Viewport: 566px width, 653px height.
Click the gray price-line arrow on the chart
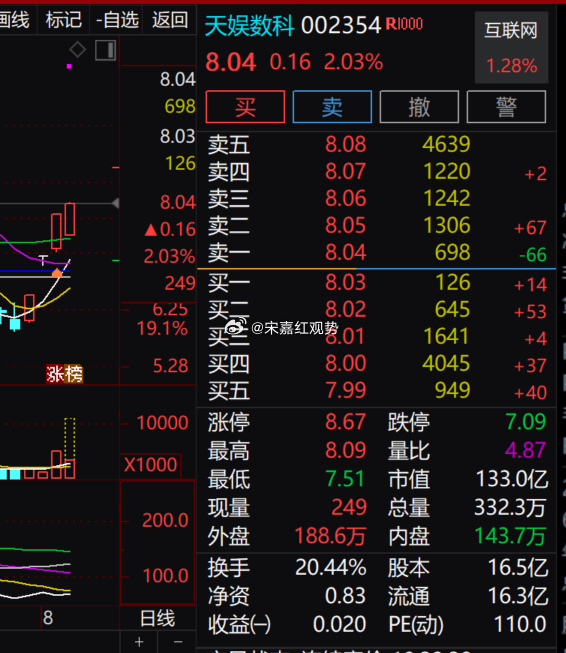pyautogui.click(x=116, y=203)
